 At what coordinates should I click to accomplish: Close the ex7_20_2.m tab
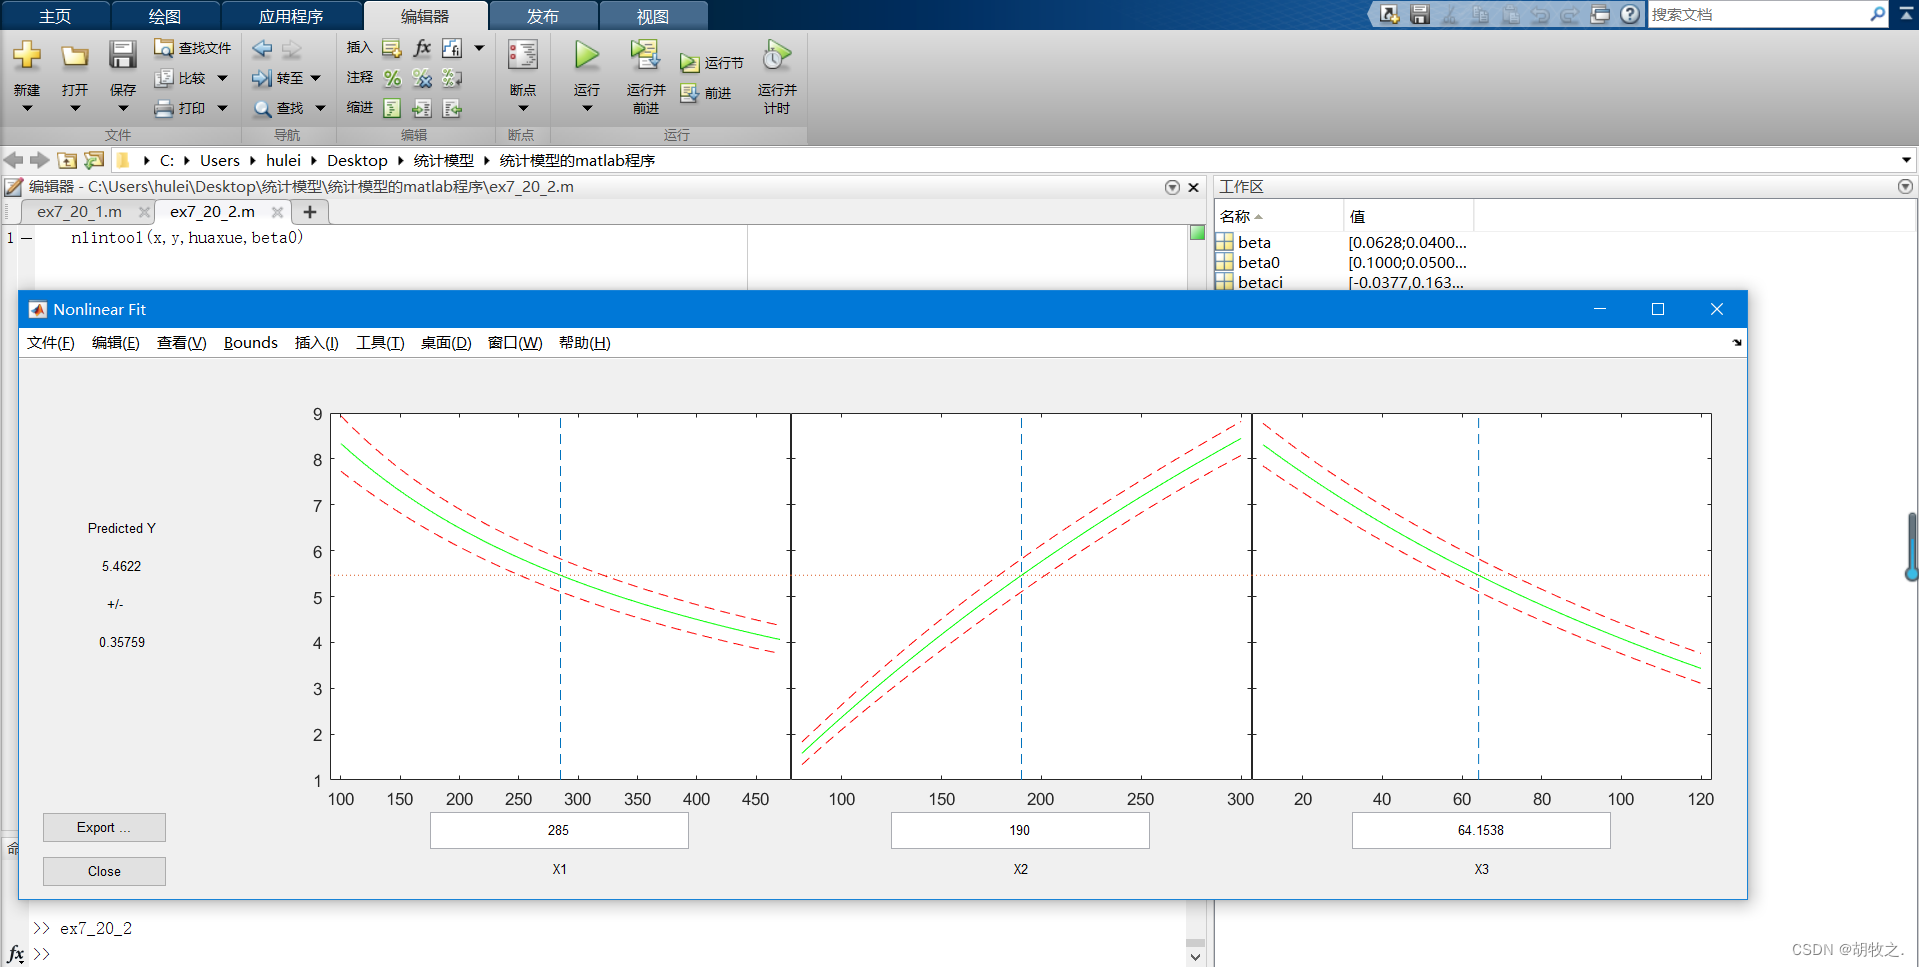277,212
